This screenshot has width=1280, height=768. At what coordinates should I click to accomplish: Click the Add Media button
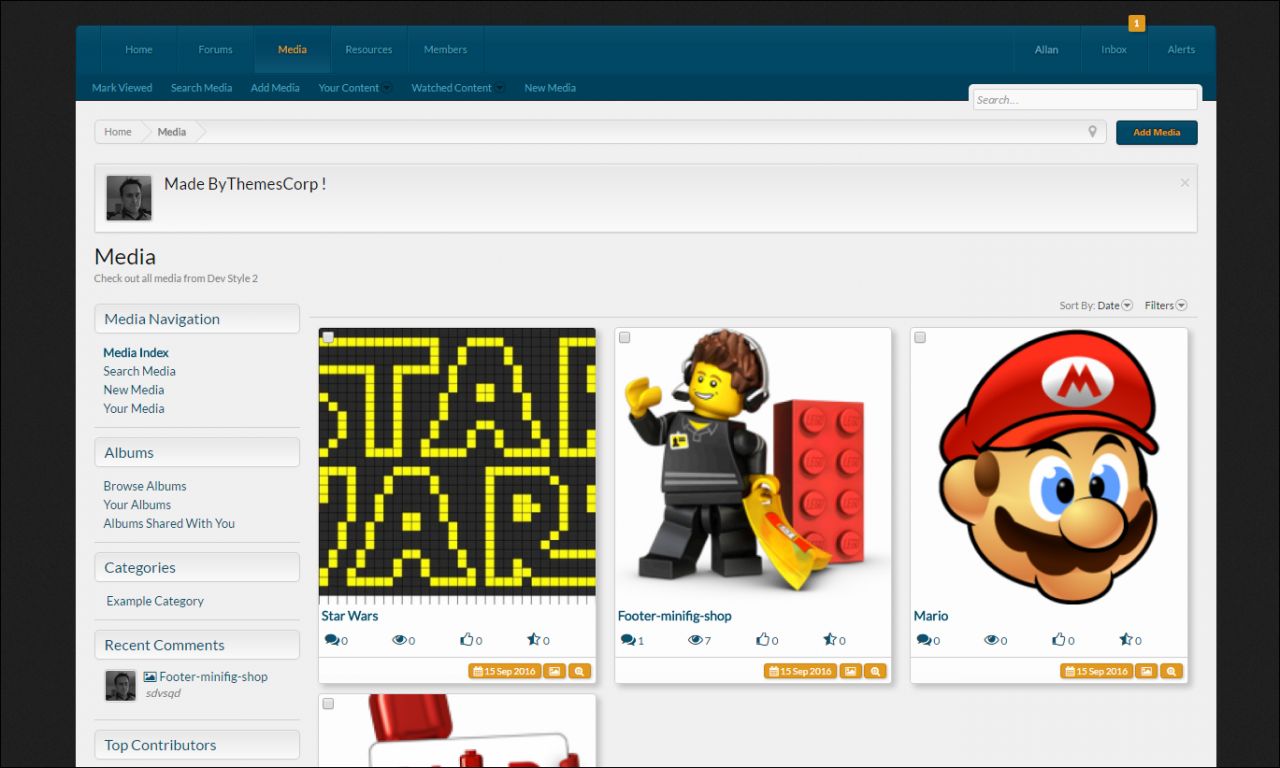[x=1157, y=132]
